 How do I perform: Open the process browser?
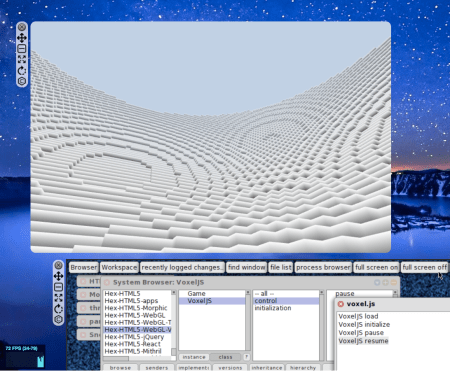(323, 267)
